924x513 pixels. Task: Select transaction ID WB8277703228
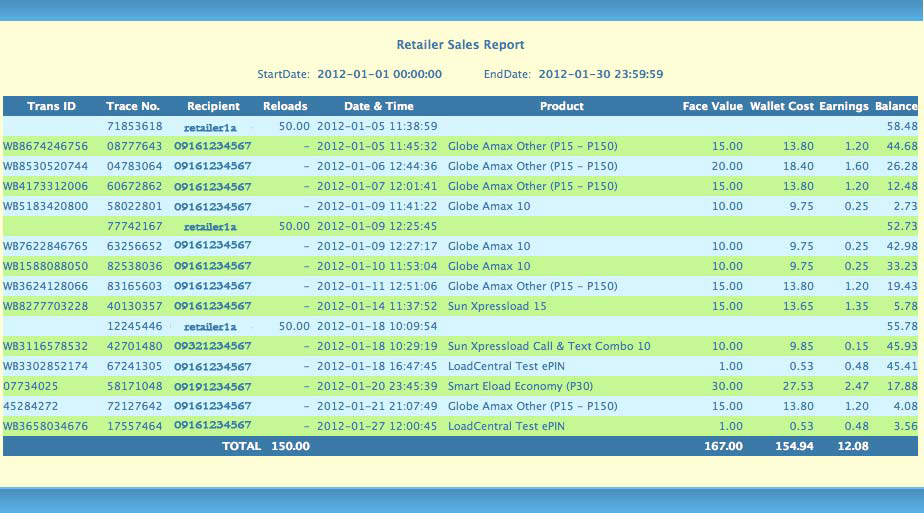(45, 306)
